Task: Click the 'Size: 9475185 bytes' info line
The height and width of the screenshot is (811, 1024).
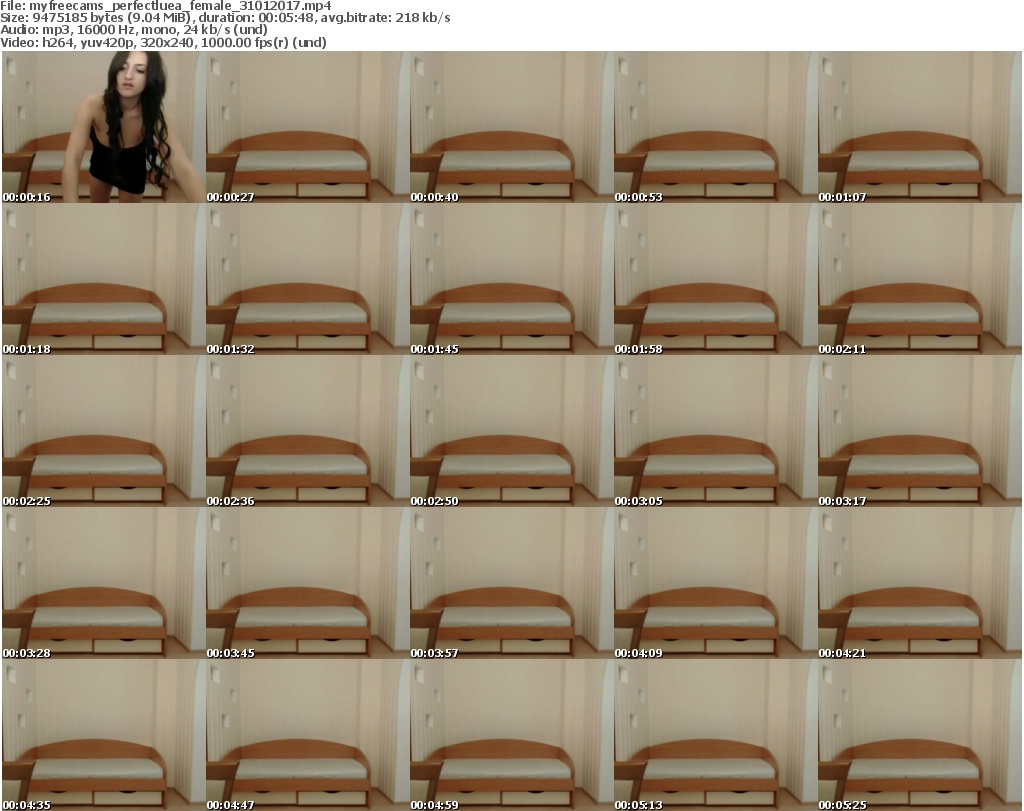Action: pyautogui.click(x=225, y=18)
